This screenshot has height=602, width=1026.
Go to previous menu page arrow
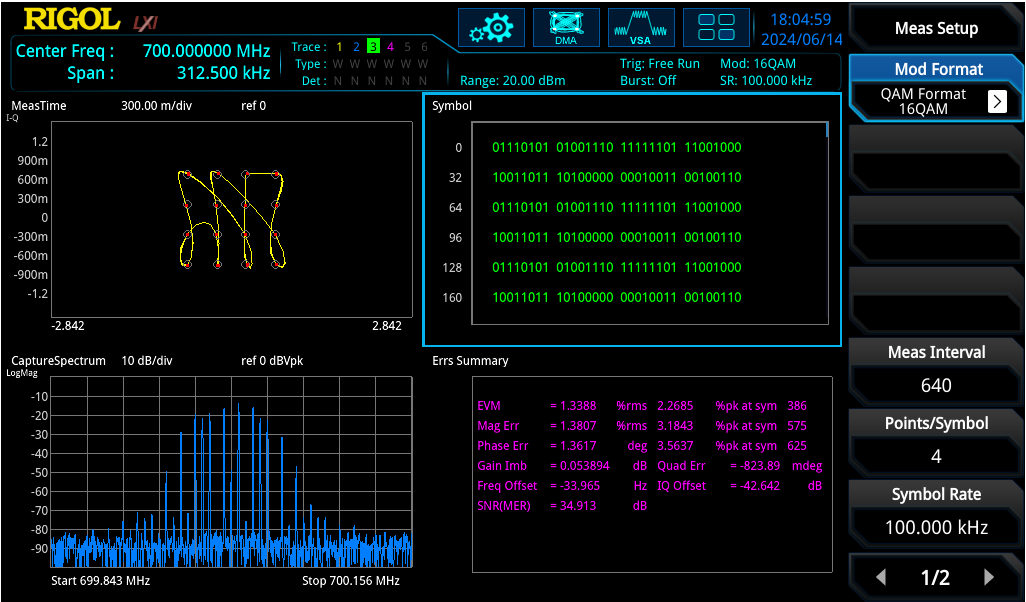881,577
